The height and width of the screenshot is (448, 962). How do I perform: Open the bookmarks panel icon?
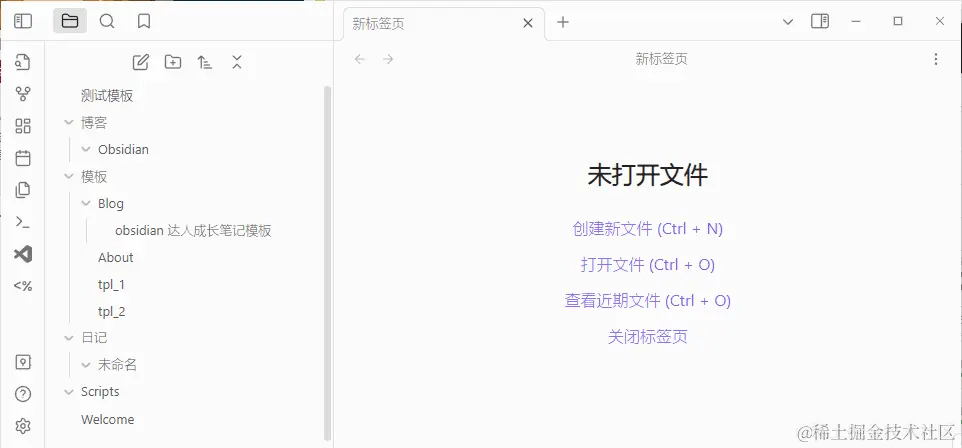(144, 21)
